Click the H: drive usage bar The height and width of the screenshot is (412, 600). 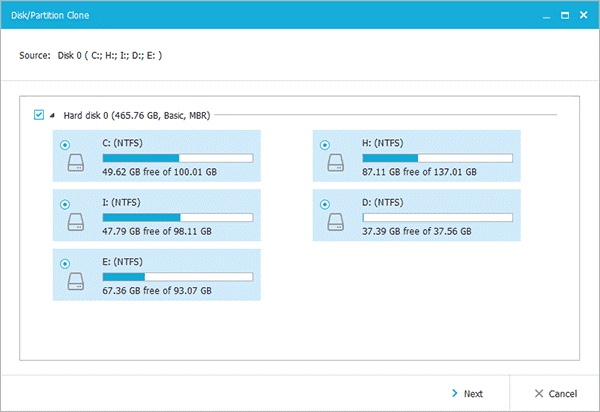coord(437,157)
